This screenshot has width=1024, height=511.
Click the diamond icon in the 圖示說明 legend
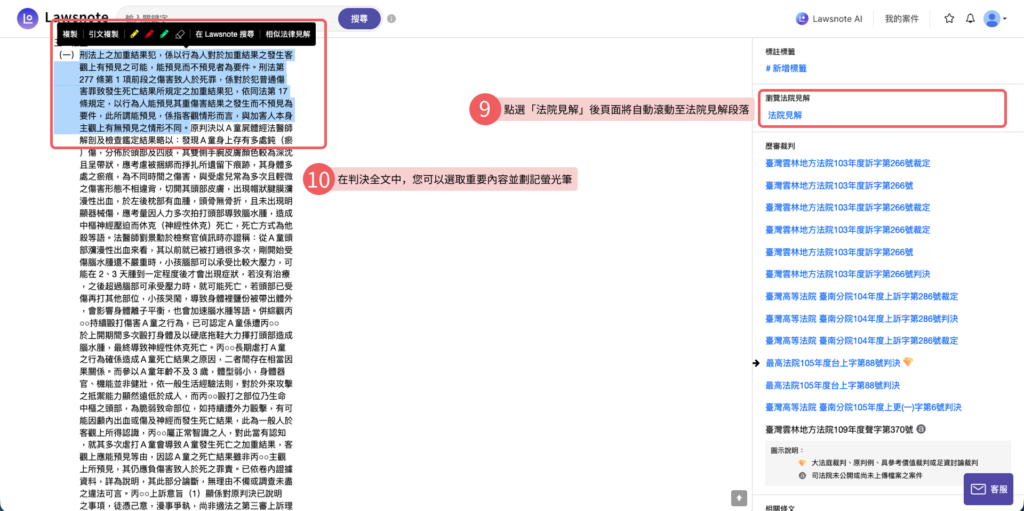click(803, 463)
